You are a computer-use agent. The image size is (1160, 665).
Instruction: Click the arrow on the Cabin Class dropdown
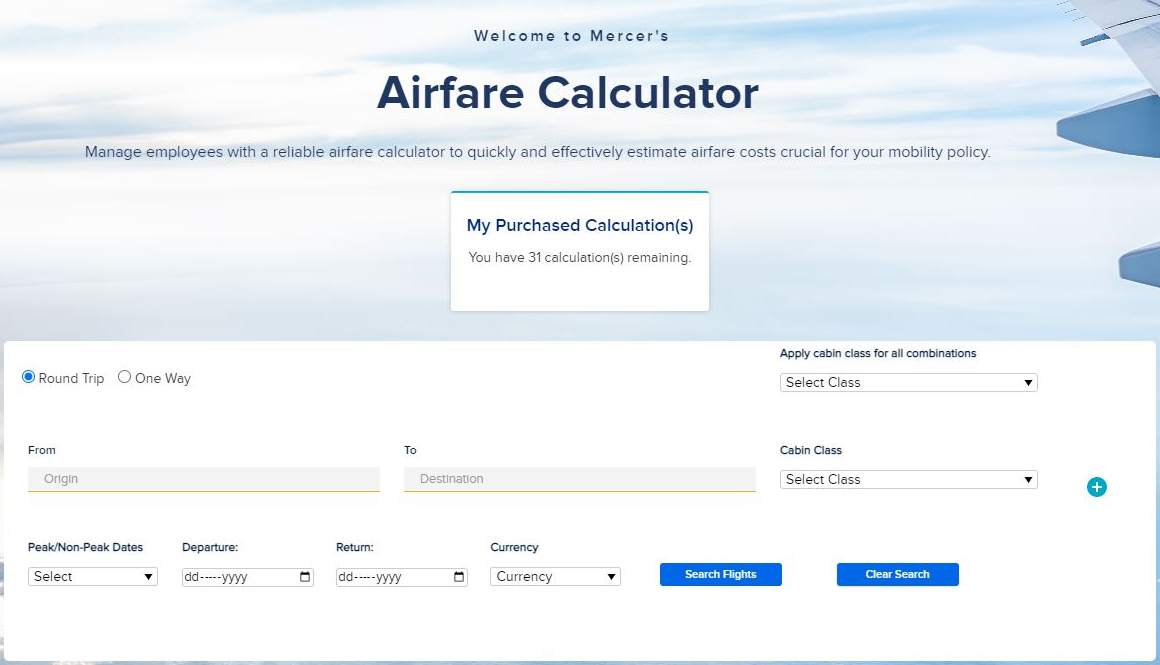click(1027, 479)
